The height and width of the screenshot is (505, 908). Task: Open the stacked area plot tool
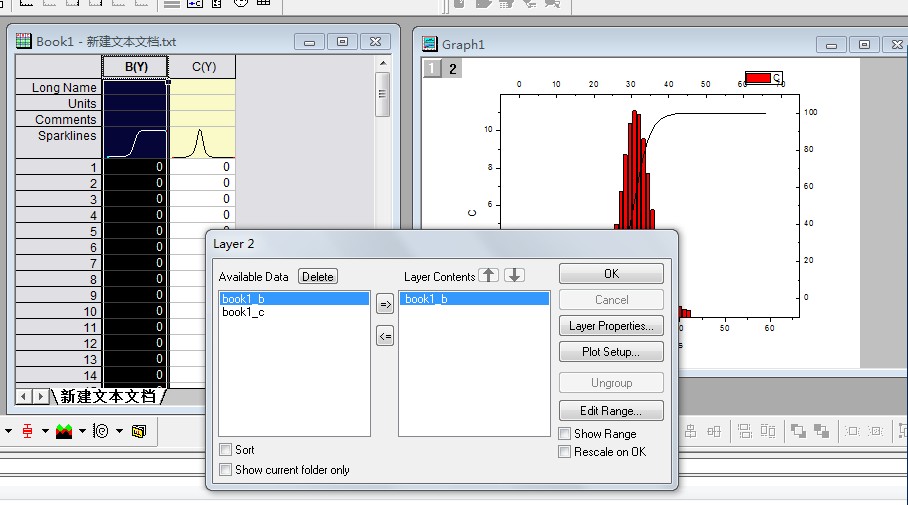click(x=64, y=431)
